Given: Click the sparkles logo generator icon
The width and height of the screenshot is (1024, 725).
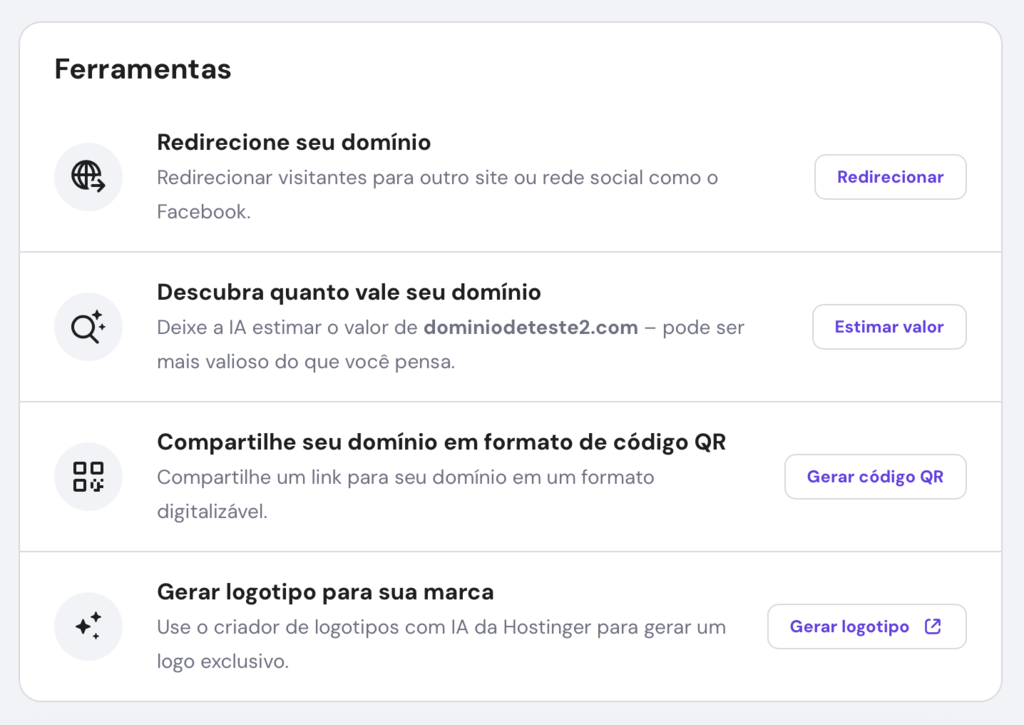Looking at the screenshot, I should pyautogui.click(x=88, y=626).
